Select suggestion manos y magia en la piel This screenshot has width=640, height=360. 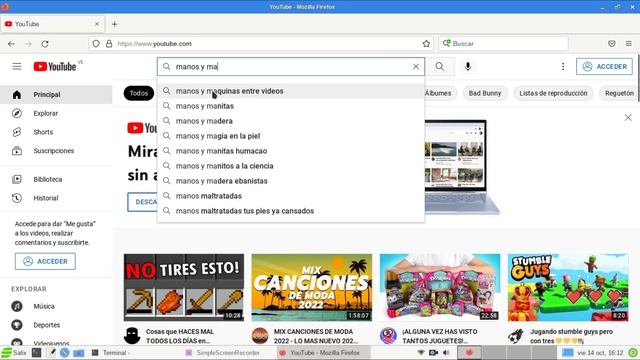(291, 136)
